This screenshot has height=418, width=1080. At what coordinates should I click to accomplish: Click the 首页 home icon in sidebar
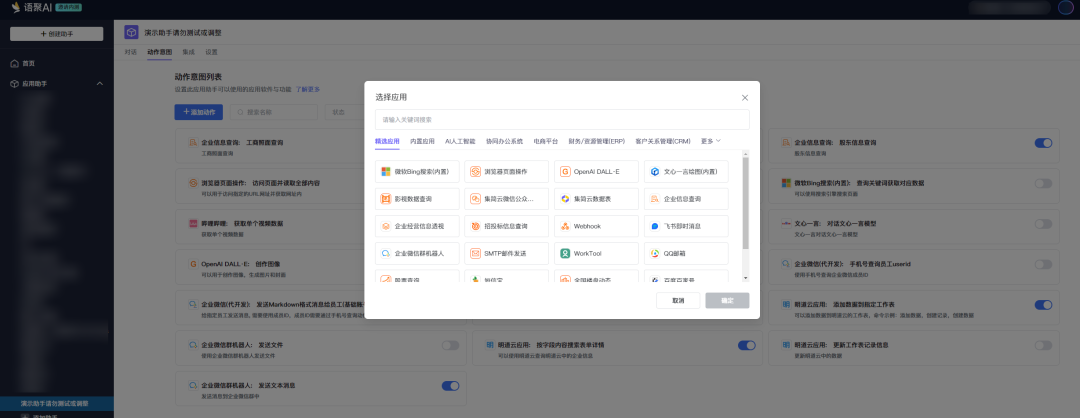14,63
